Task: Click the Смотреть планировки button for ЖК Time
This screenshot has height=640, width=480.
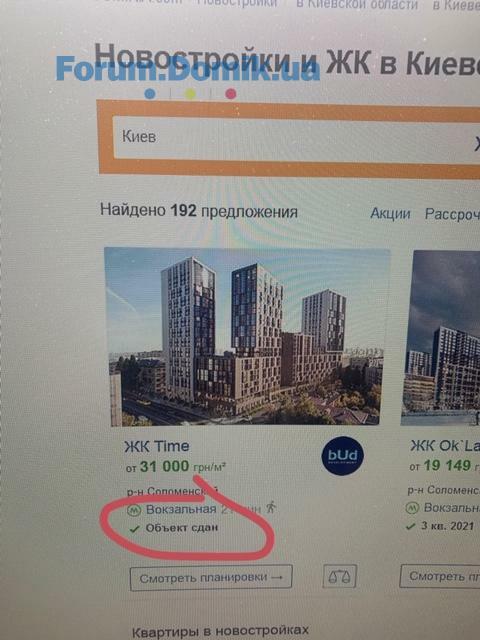Action: pyautogui.click(x=211, y=578)
